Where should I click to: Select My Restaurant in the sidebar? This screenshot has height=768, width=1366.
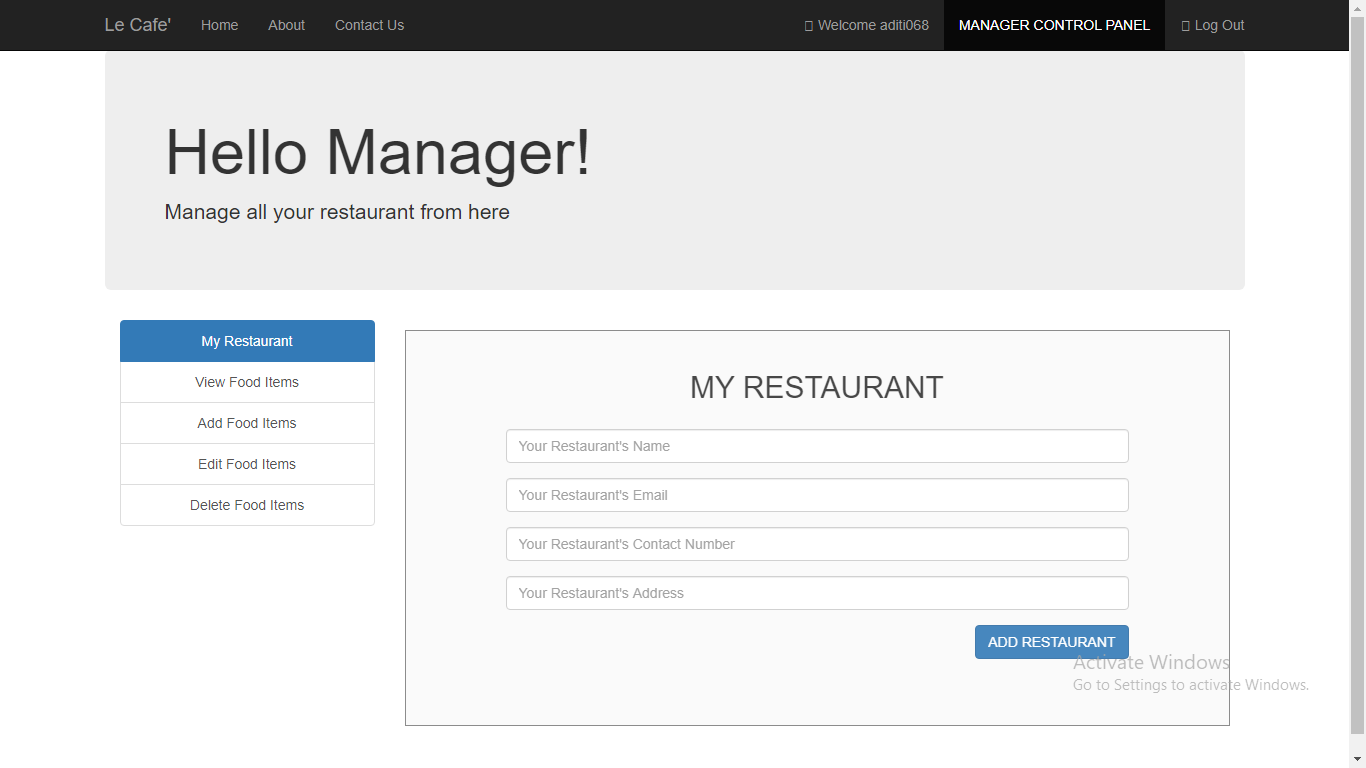[246, 341]
